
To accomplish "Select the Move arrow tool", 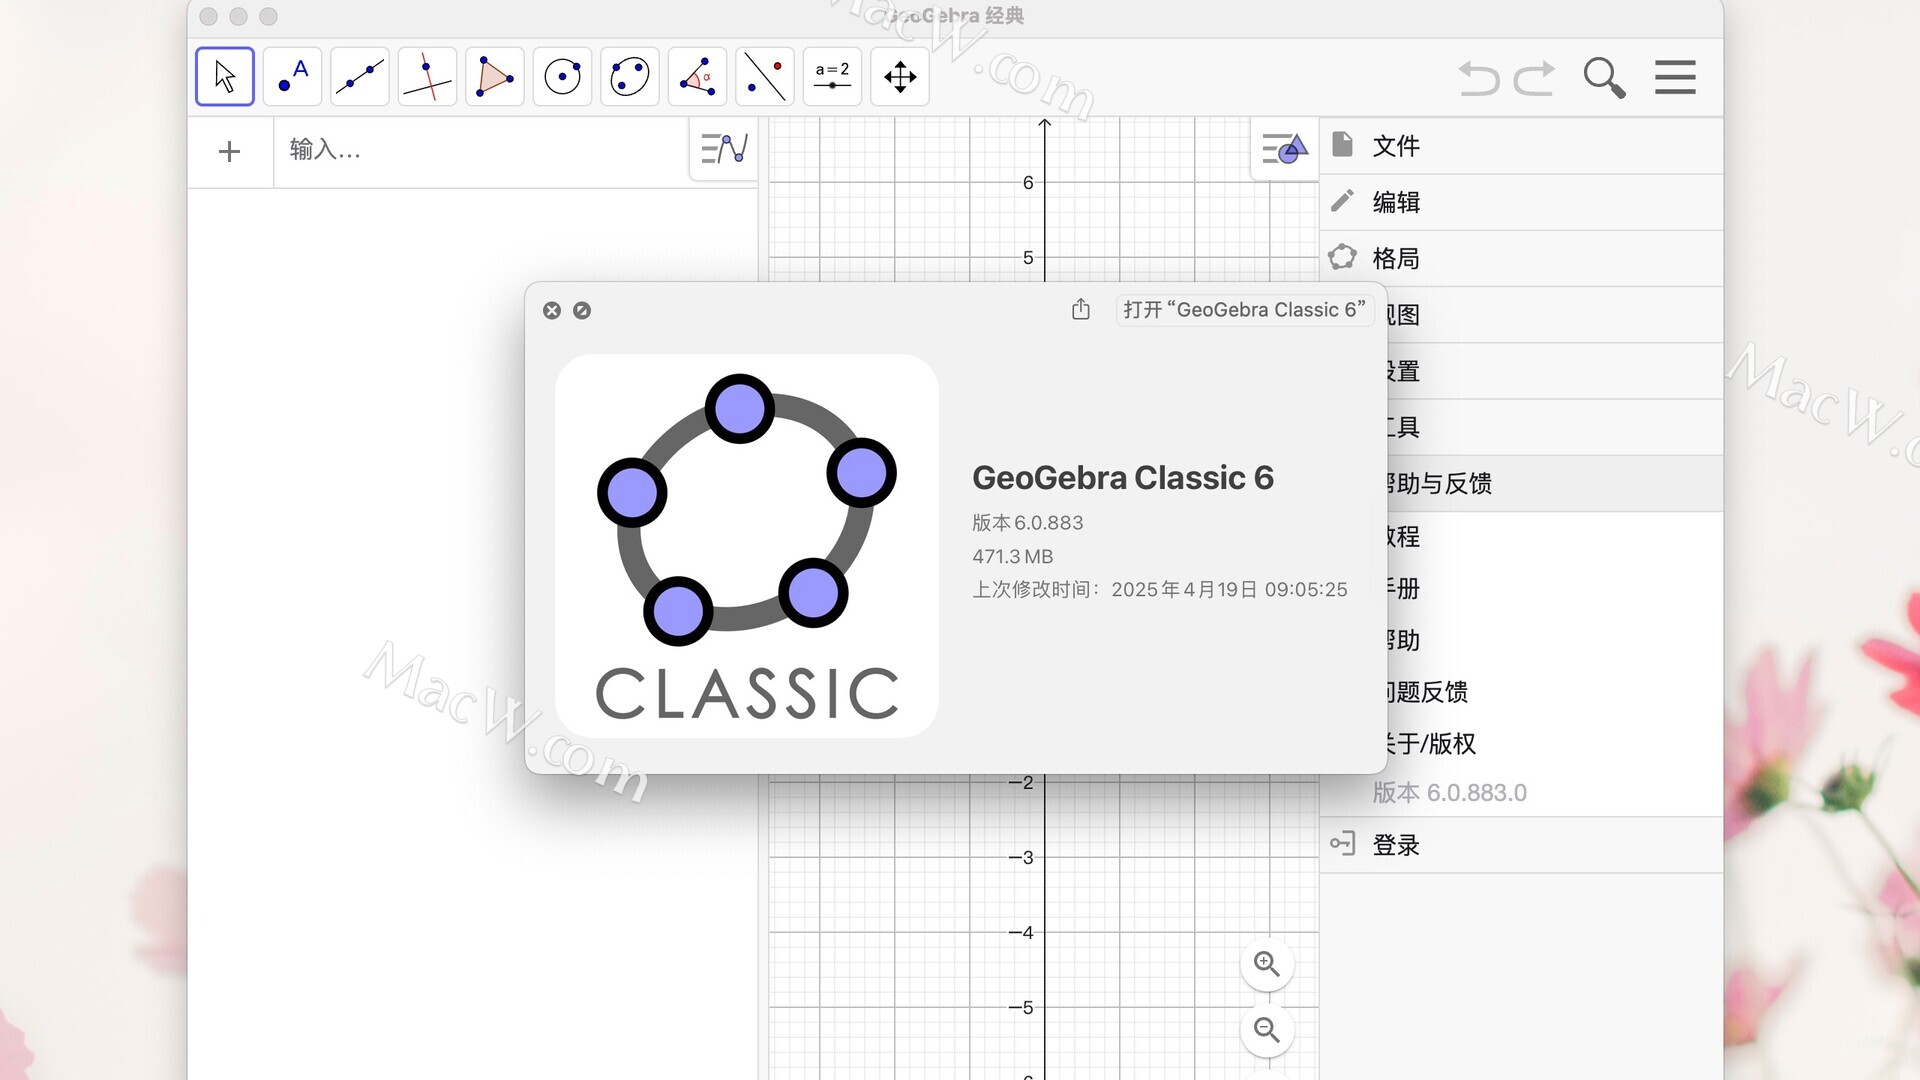I will coord(225,77).
